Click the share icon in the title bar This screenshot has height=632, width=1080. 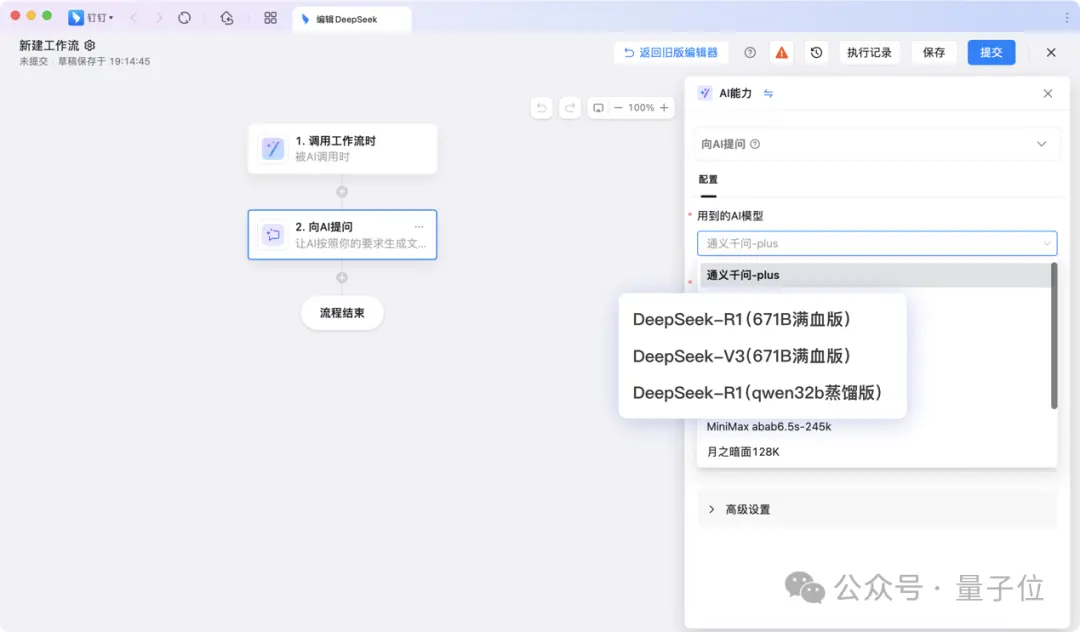click(x=226, y=17)
